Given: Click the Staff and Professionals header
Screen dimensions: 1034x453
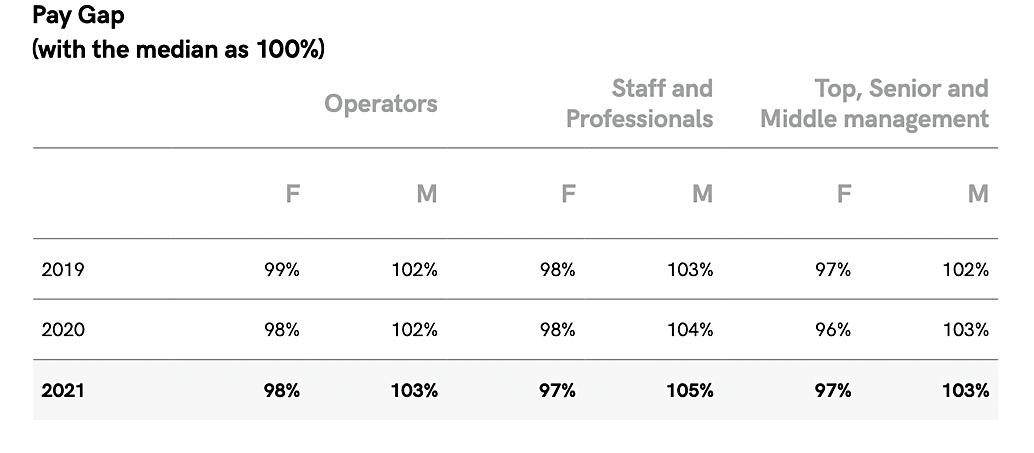Looking at the screenshot, I should (x=640, y=104).
